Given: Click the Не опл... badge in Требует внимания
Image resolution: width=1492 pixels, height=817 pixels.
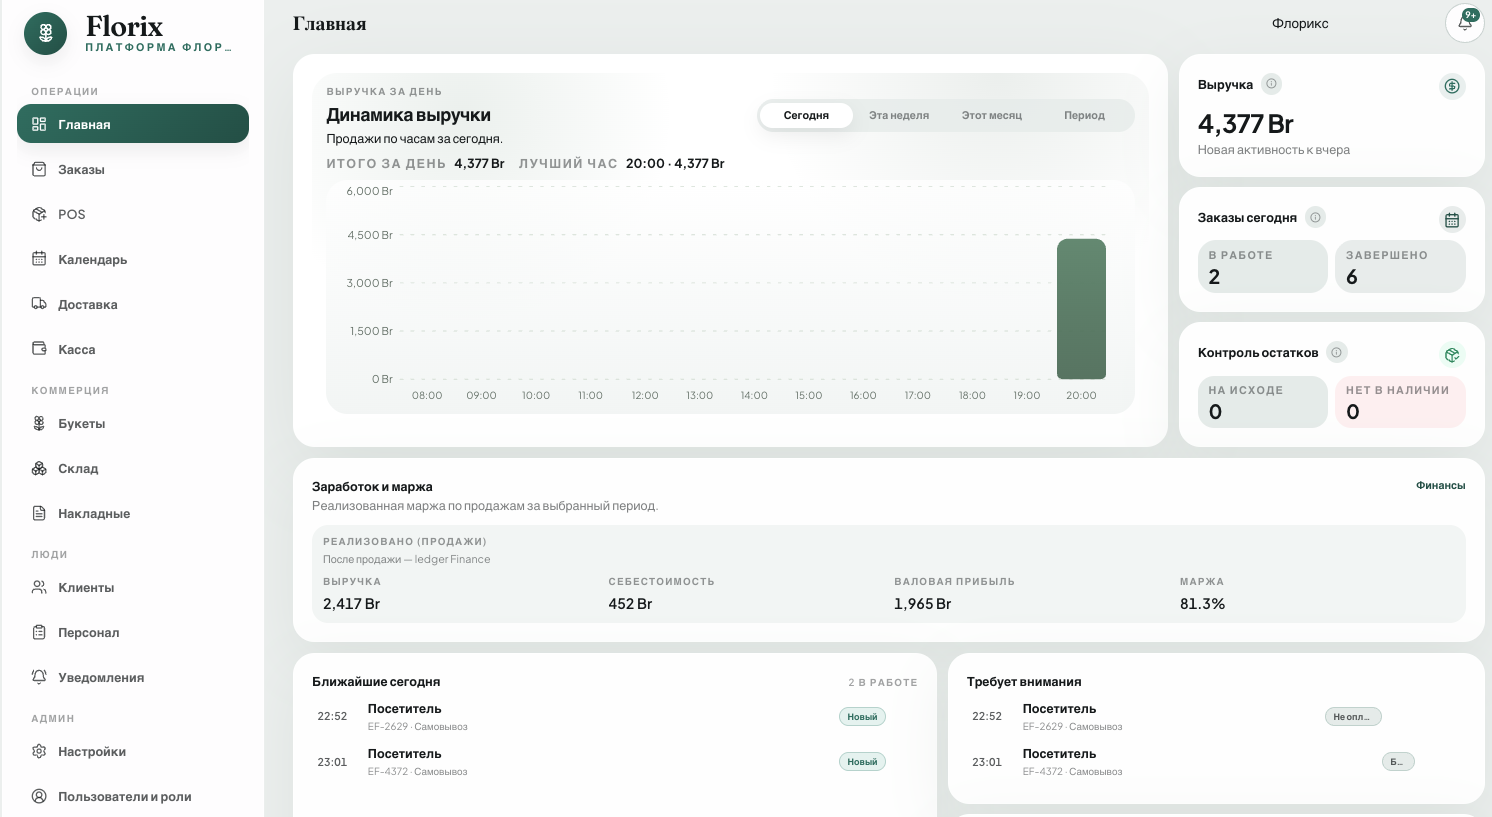Looking at the screenshot, I should coord(1353,716).
